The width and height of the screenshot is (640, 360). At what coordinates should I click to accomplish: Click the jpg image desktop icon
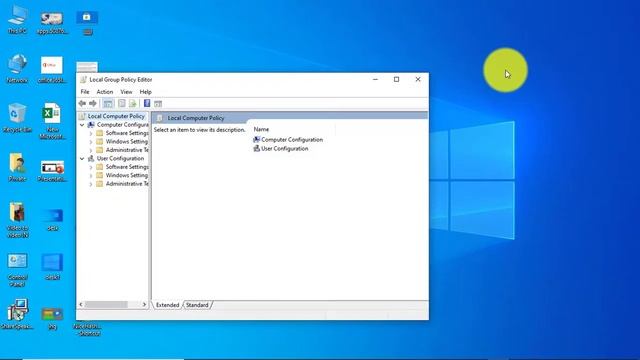52,318
